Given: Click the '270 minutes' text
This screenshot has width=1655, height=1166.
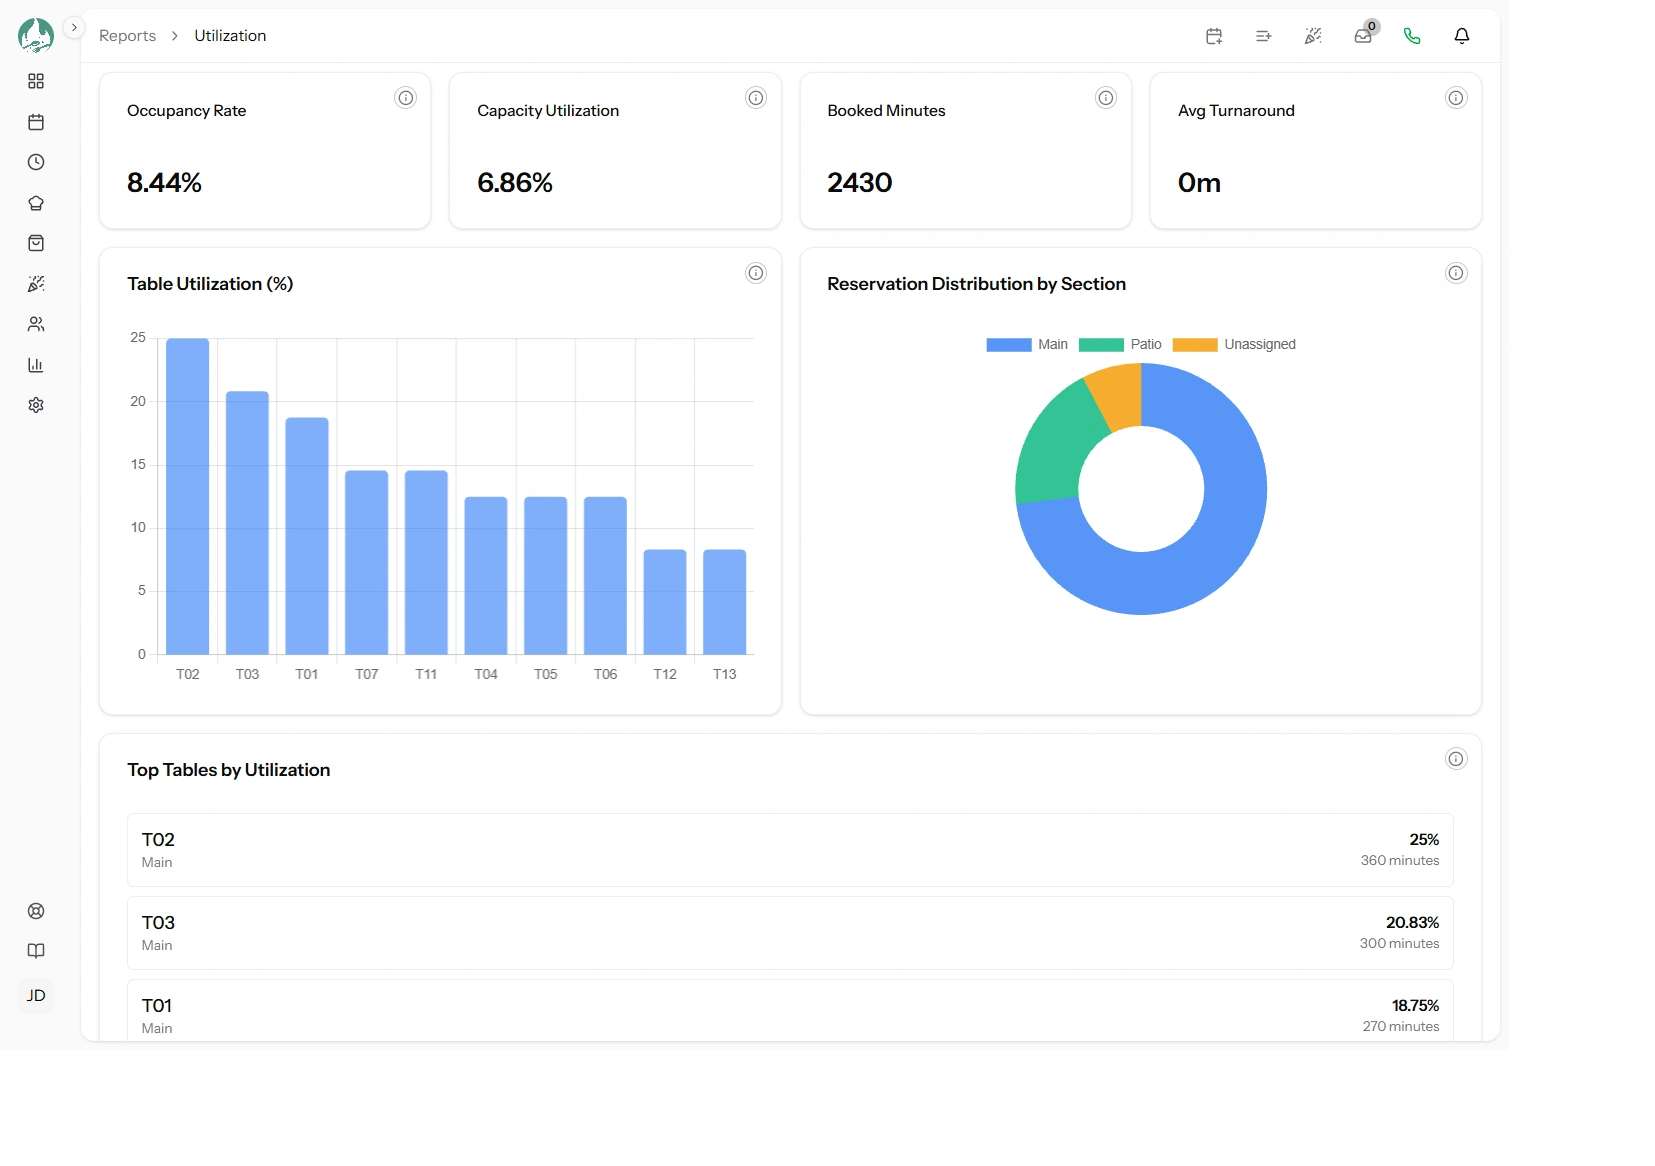Looking at the screenshot, I should tap(1401, 1026).
